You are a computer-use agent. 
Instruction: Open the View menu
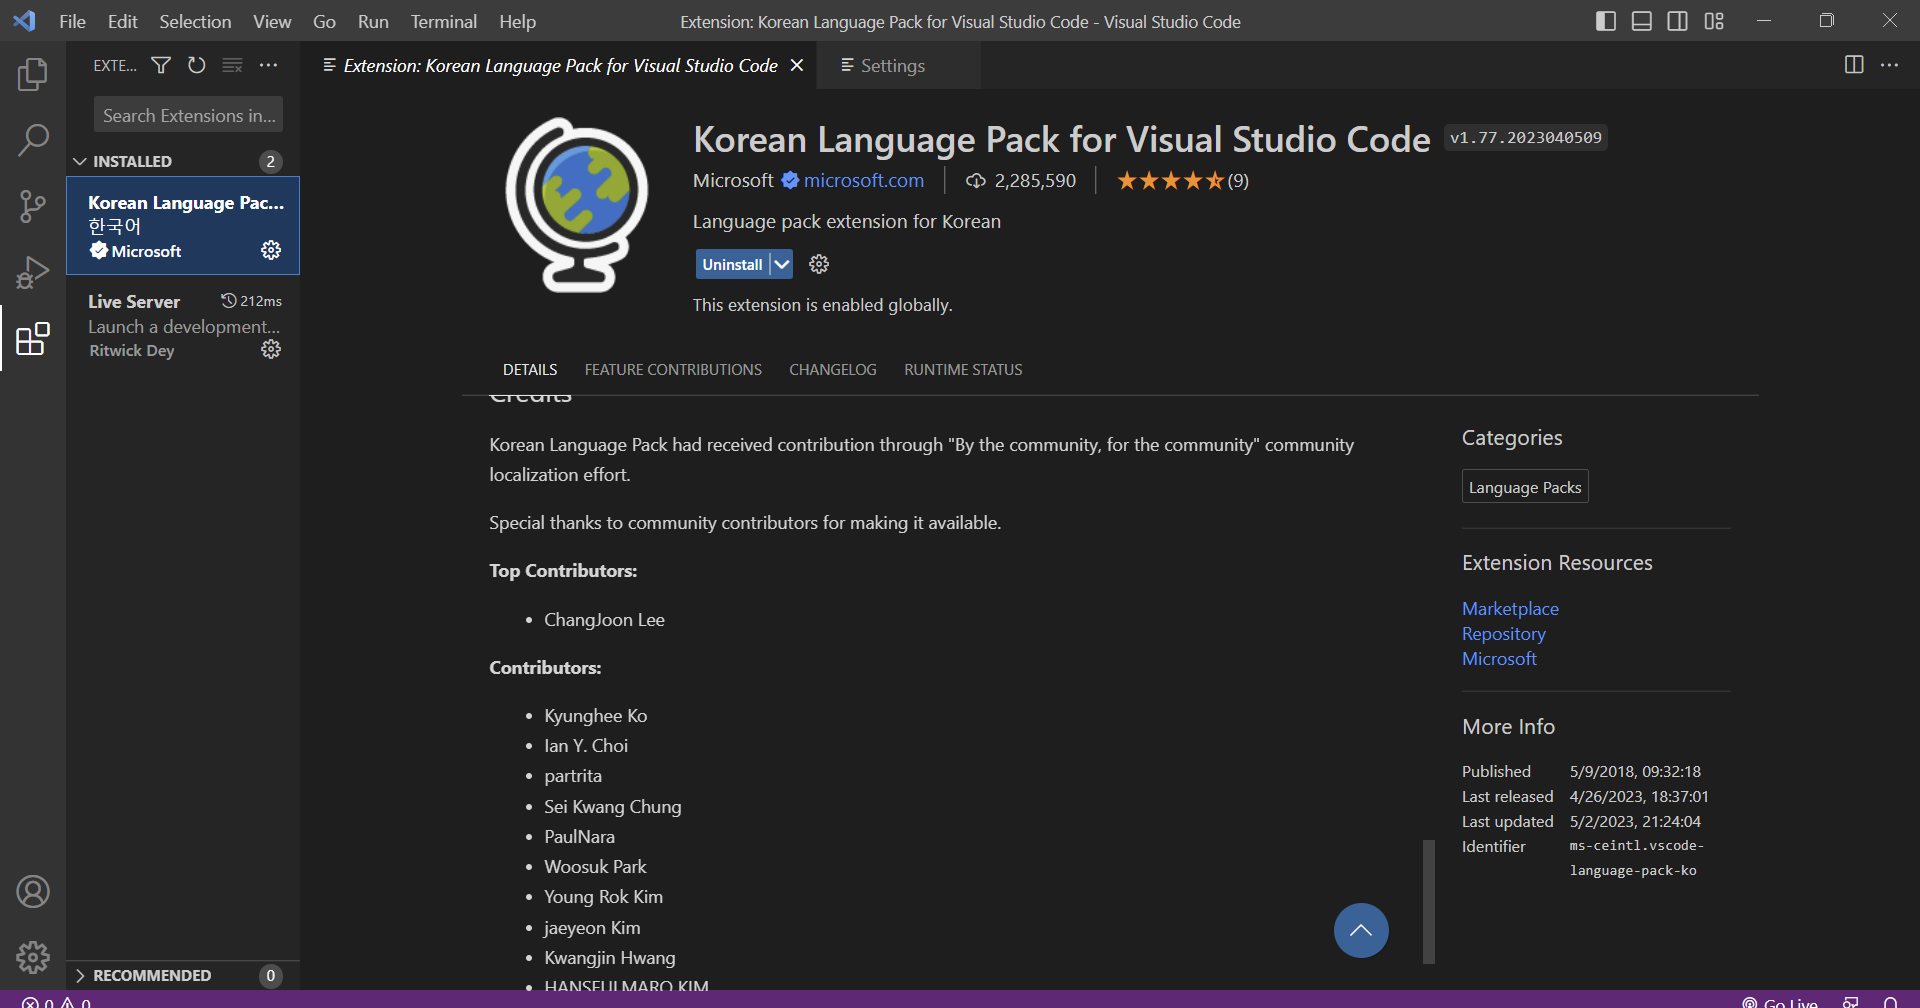pos(272,21)
